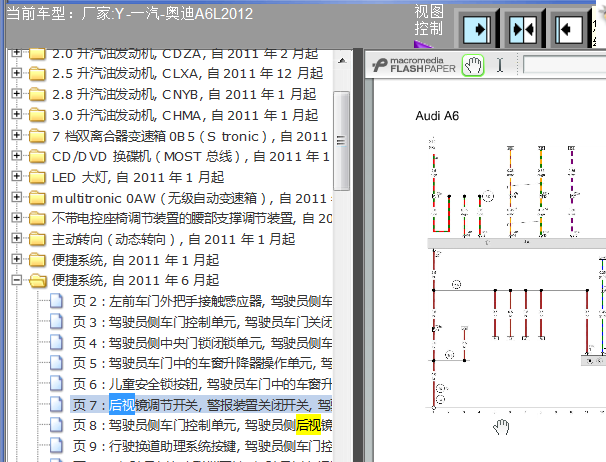Click the tree scrollbar up arrow
Image resolution: width=606 pixels, height=462 pixels.
point(342,61)
